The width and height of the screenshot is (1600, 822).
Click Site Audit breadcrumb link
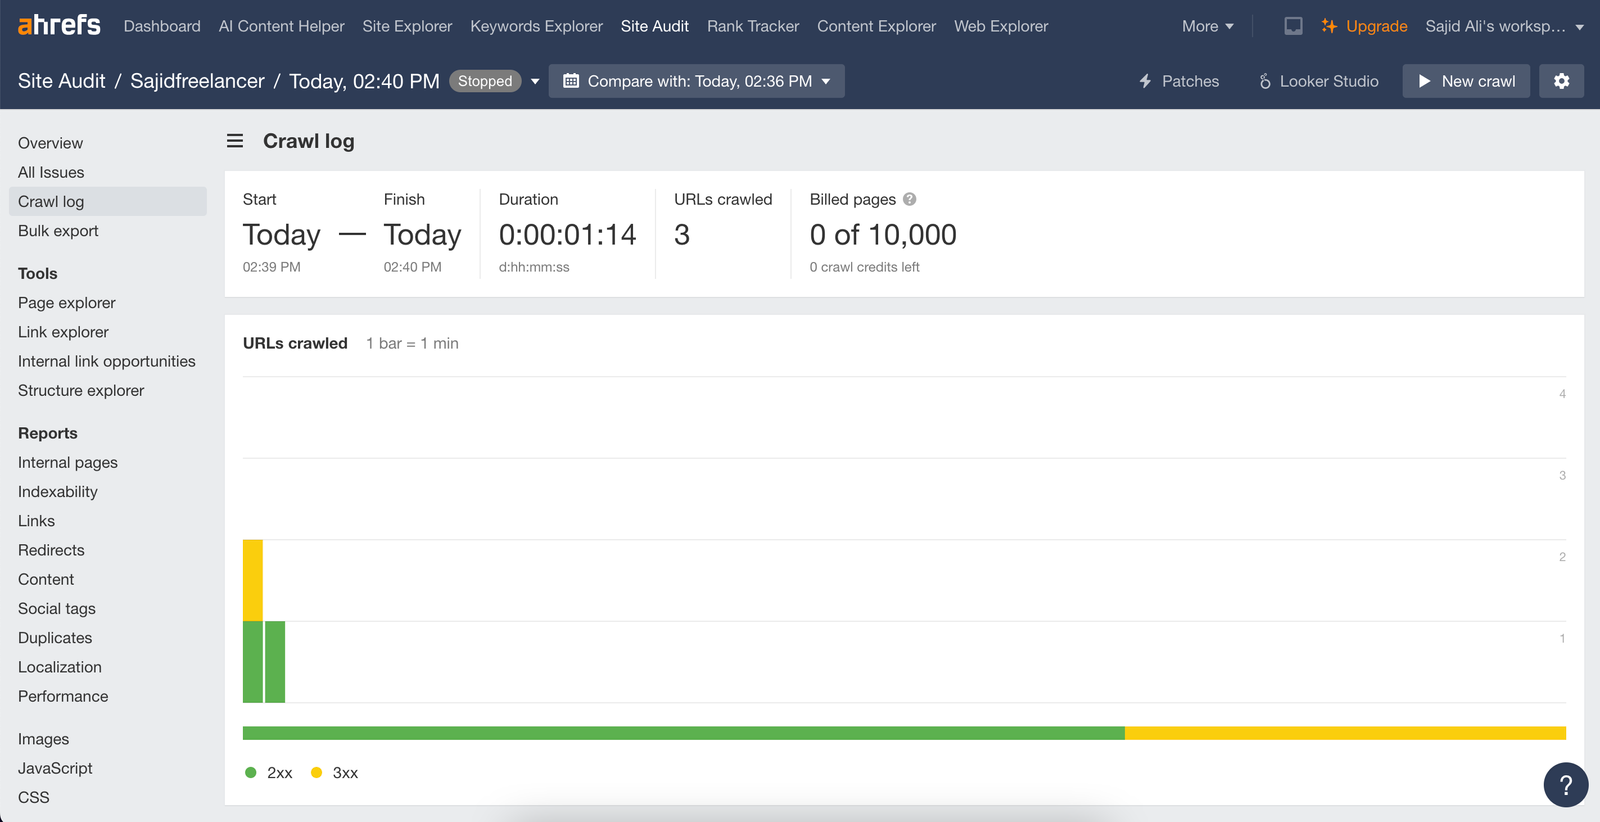point(61,81)
